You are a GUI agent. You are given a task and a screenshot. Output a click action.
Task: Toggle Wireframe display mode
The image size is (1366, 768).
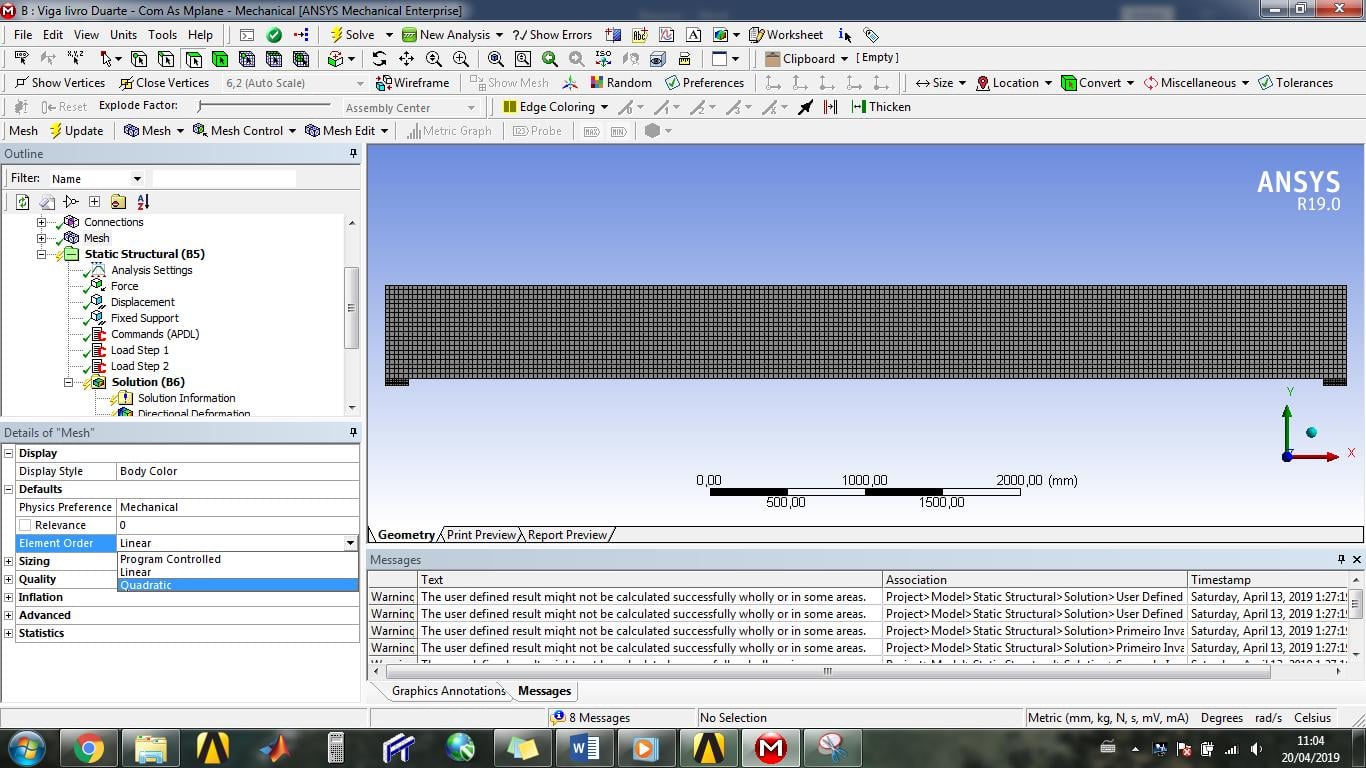click(412, 83)
